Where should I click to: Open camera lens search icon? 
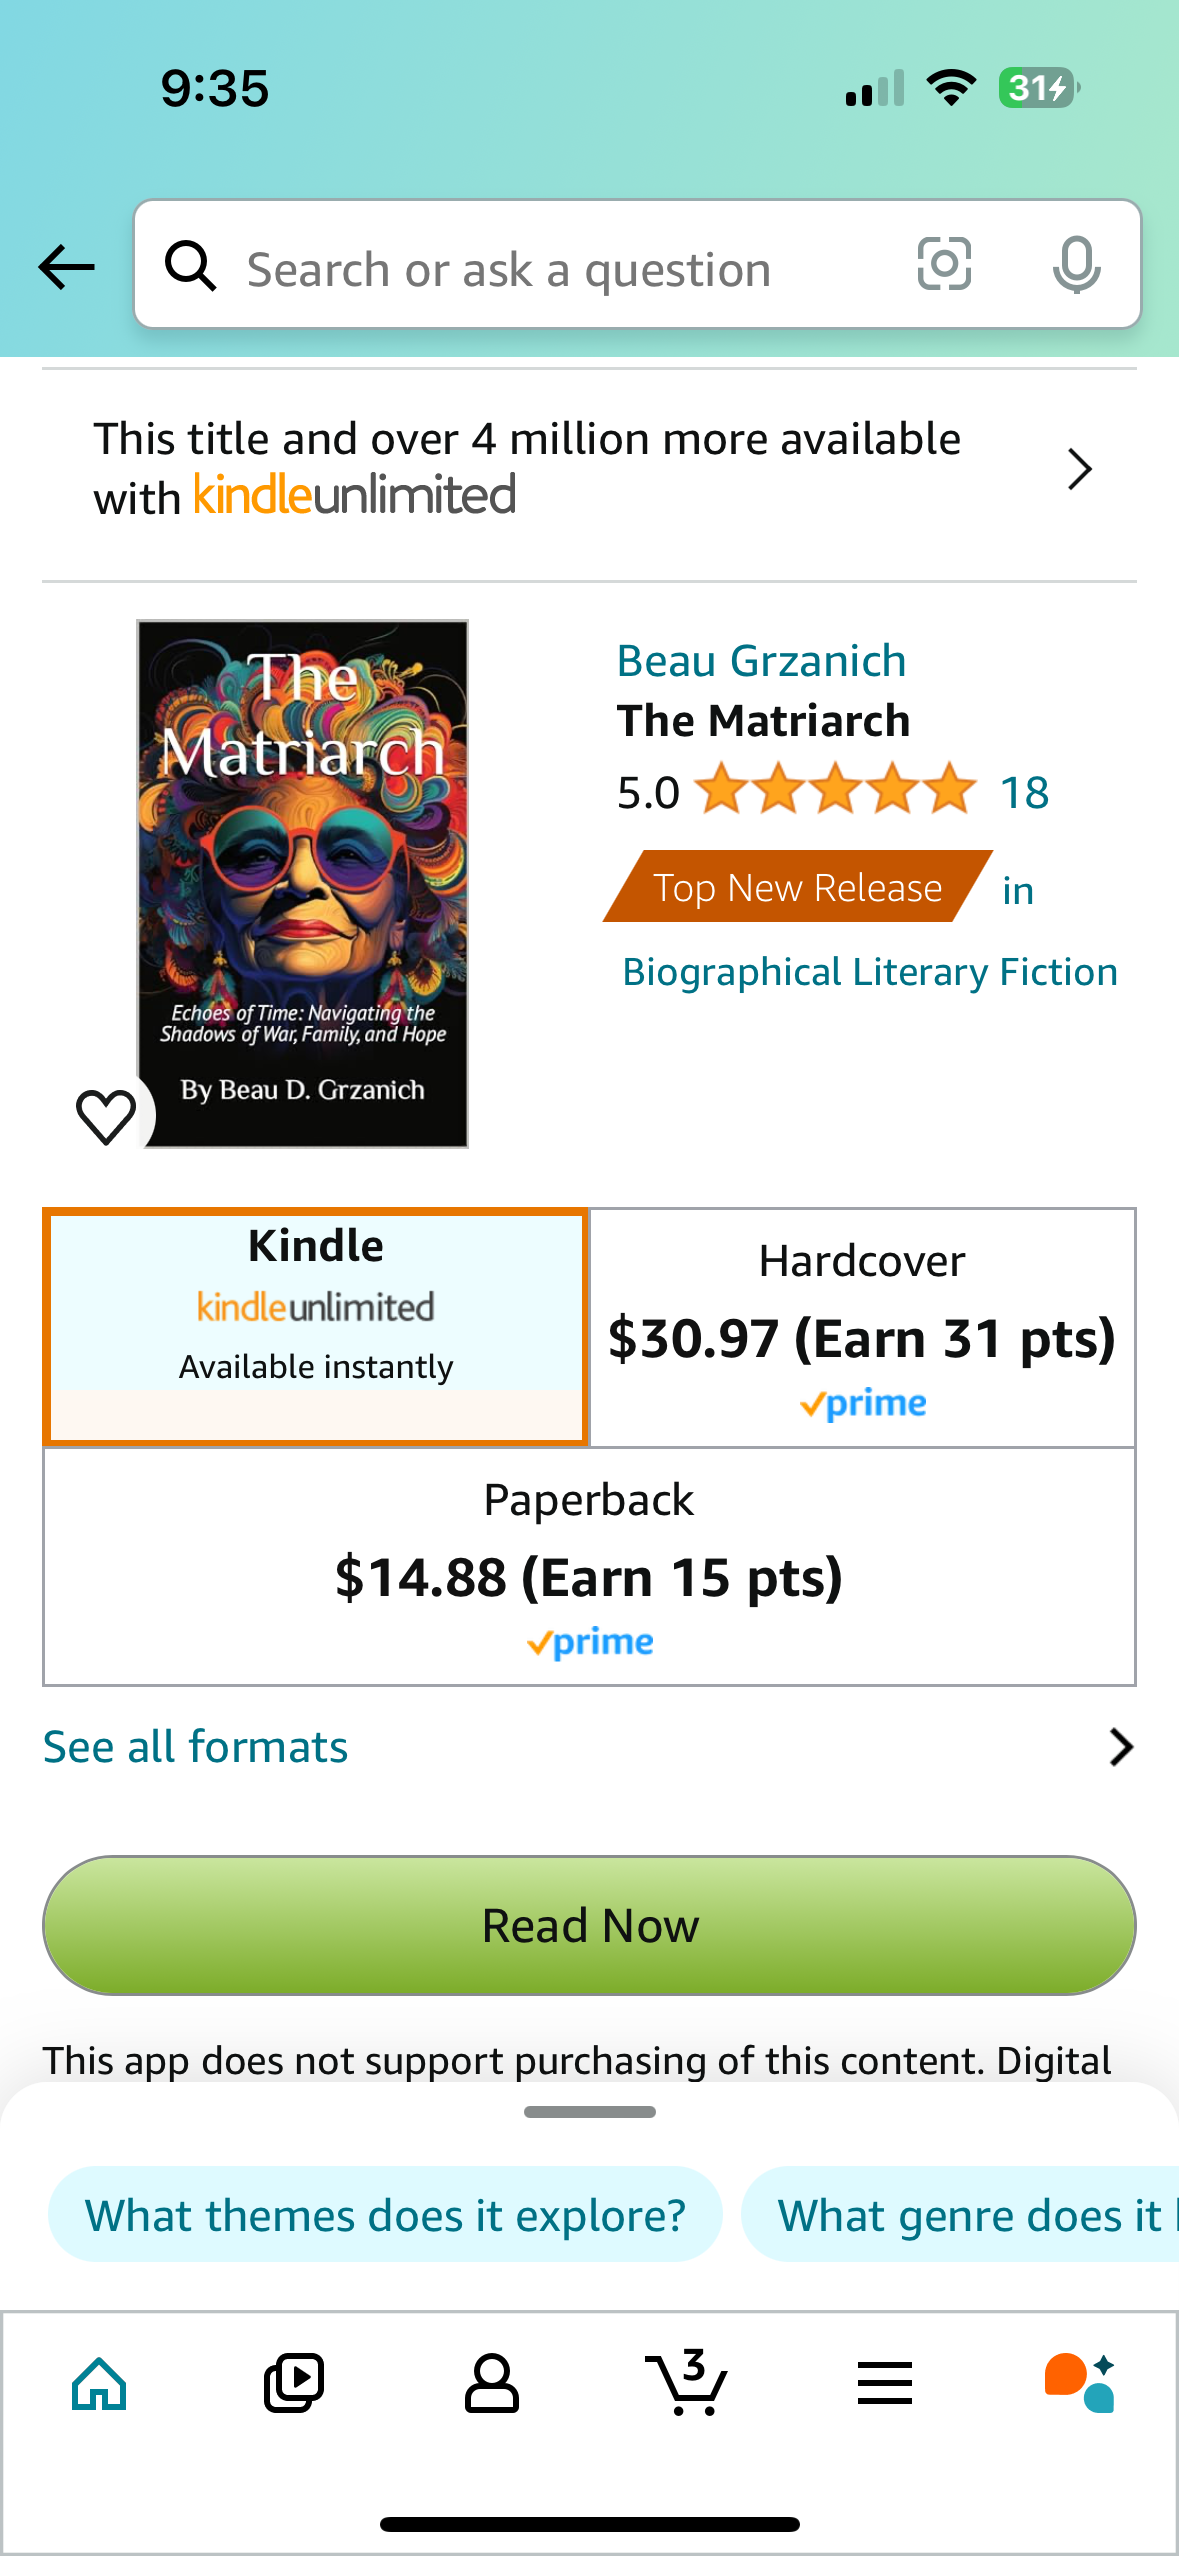point(944,265)
